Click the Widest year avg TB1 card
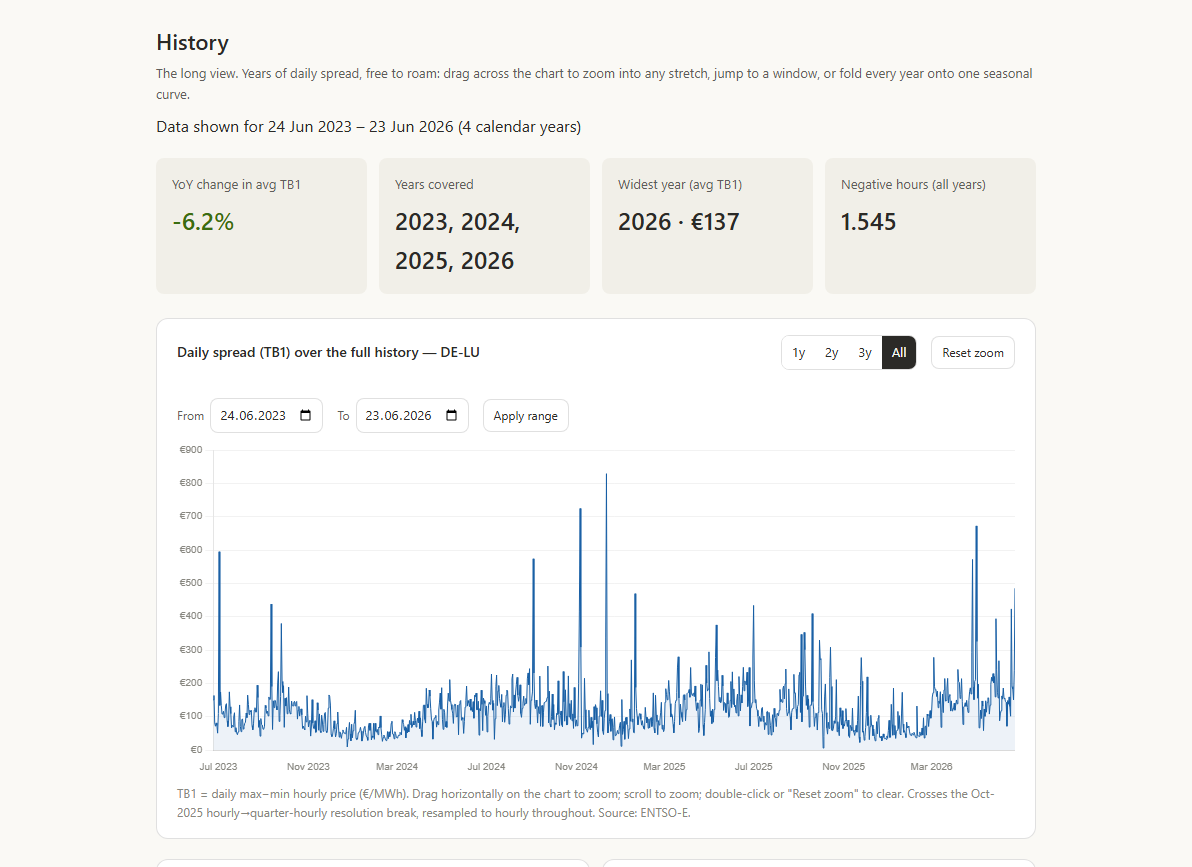The image size is (1192, 867). (707, 226)
